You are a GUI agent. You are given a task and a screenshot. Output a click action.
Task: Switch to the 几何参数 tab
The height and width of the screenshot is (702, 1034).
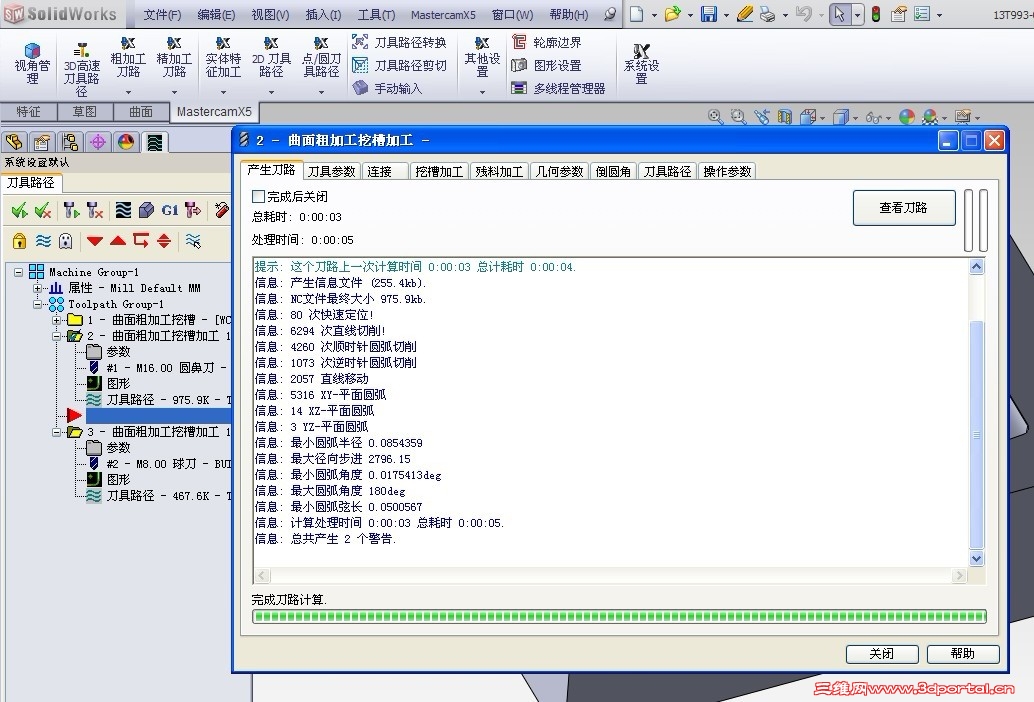pos(559,171)
